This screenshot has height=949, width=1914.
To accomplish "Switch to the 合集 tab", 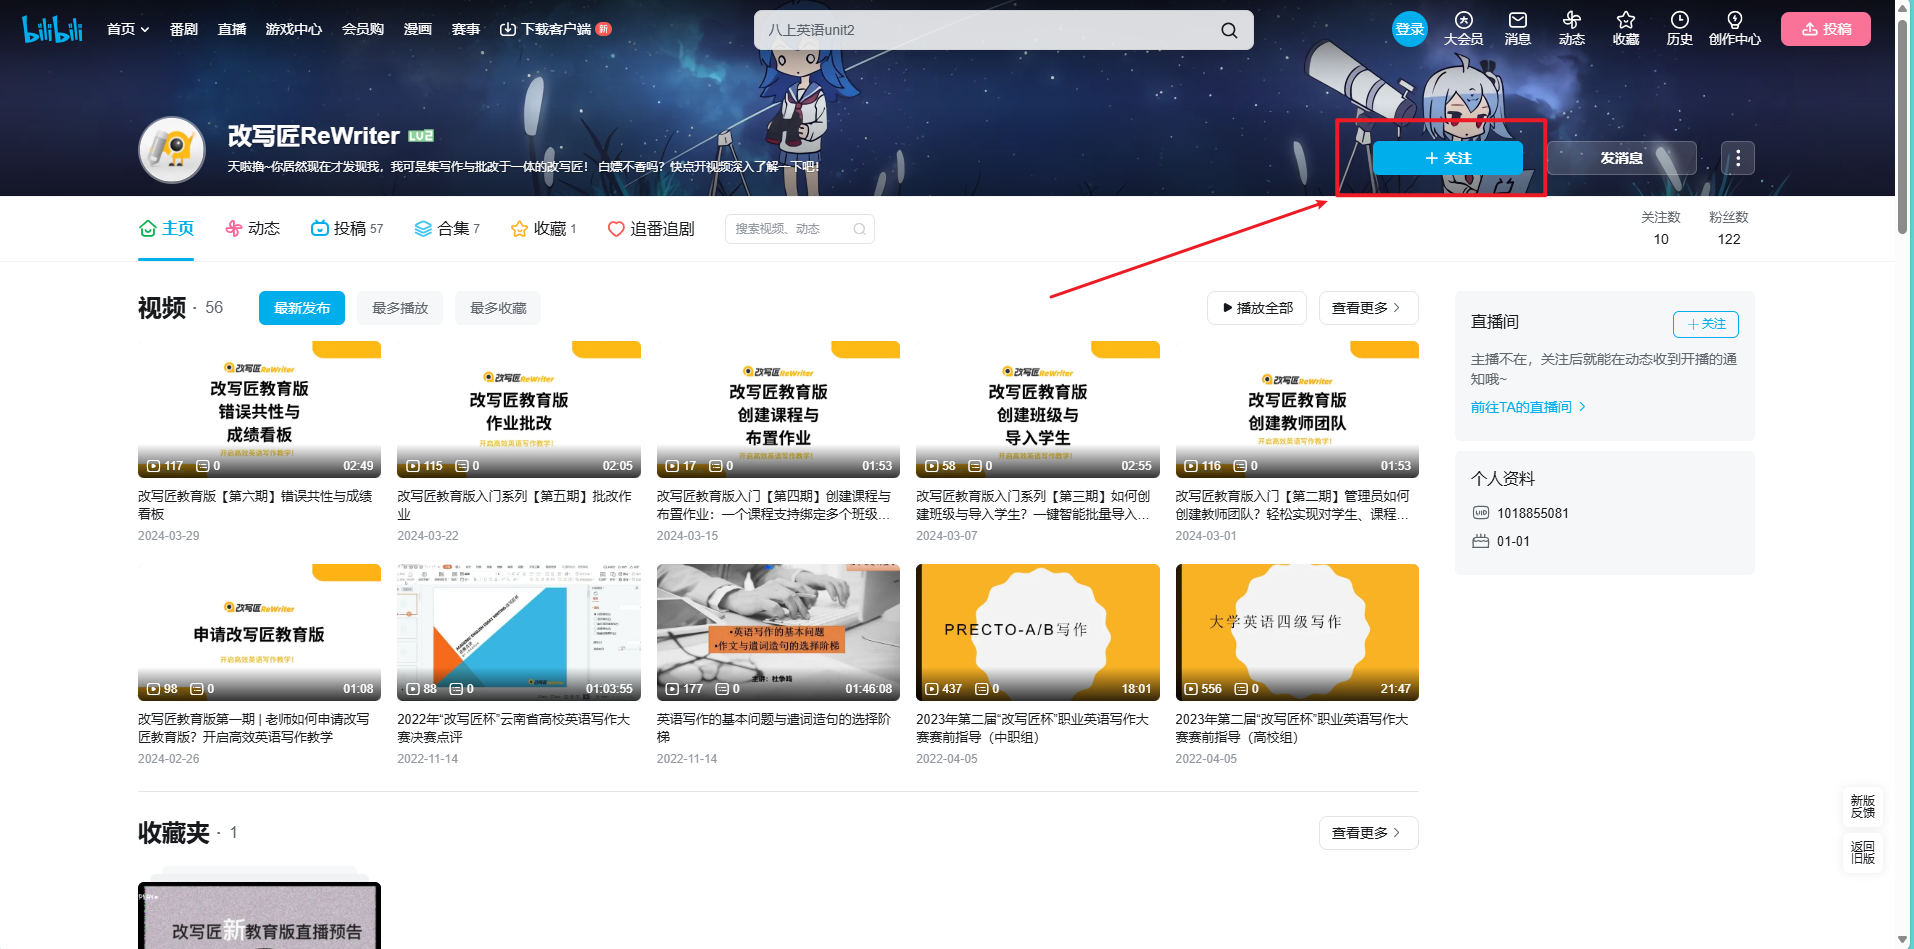I will pos(447,229).
